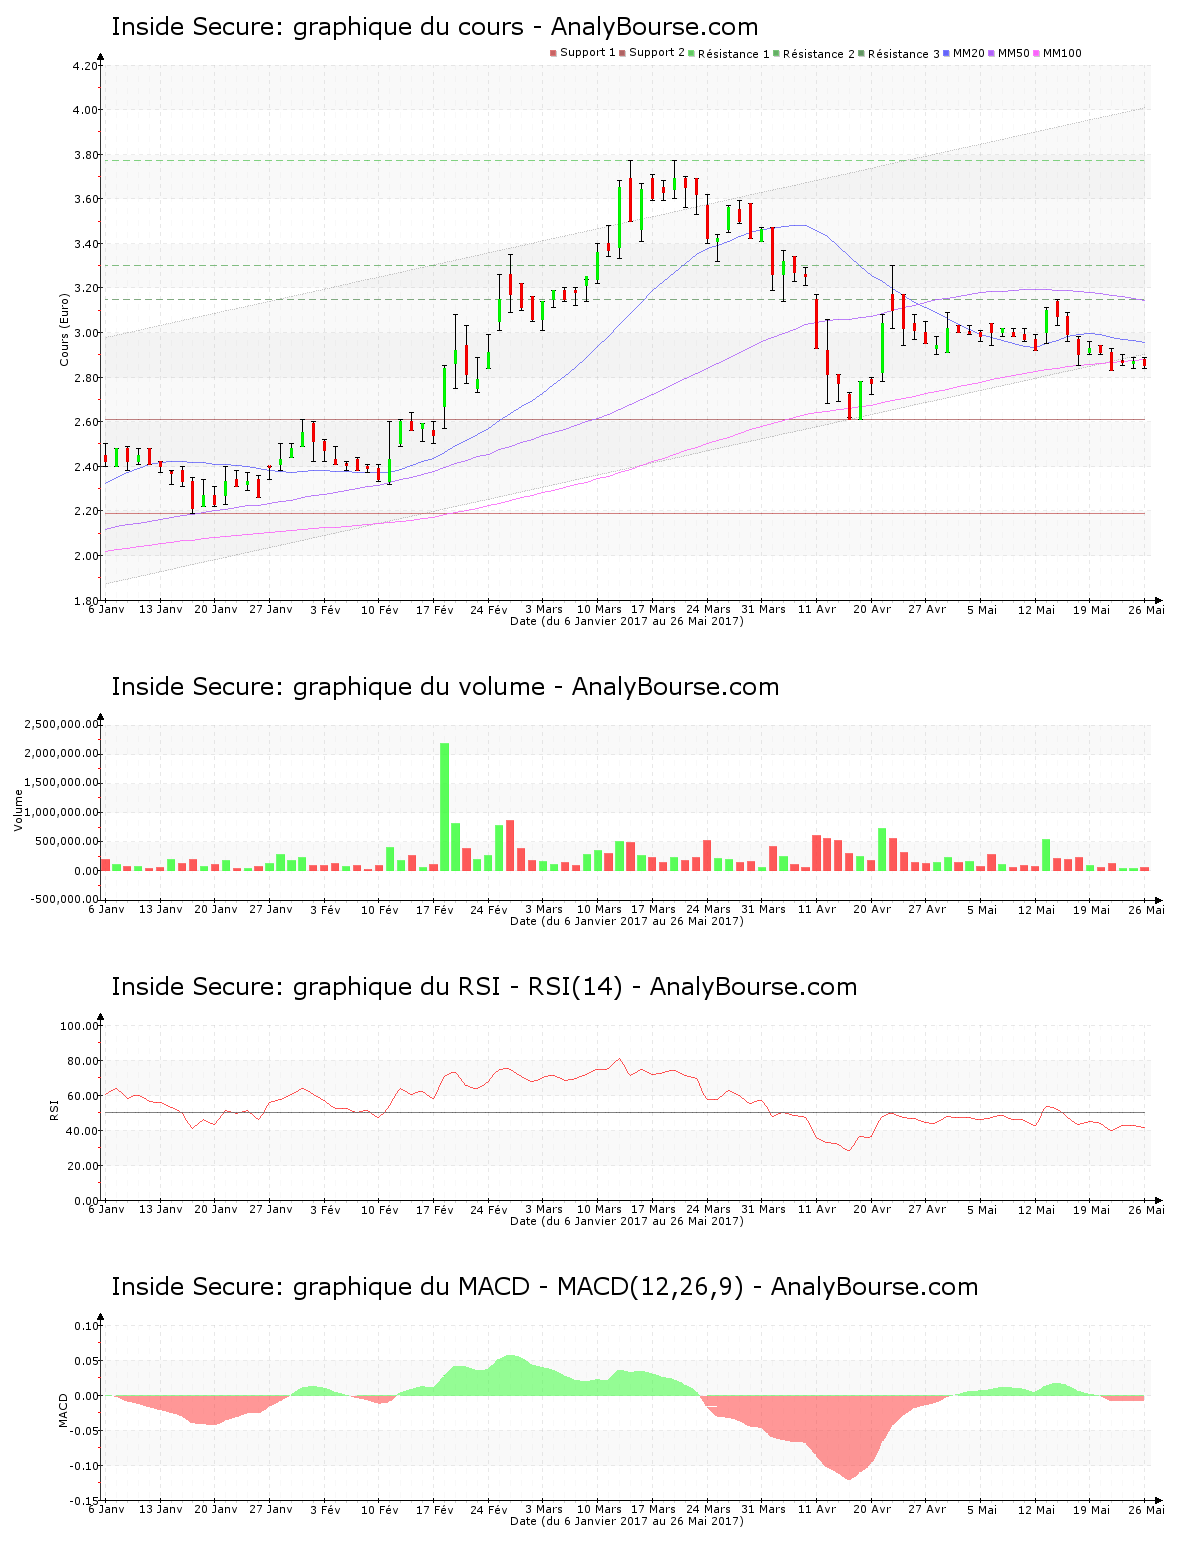Click the Support 1 red legend swatch
Viewport: 1200px width, 1550px height.
point(553,53)
